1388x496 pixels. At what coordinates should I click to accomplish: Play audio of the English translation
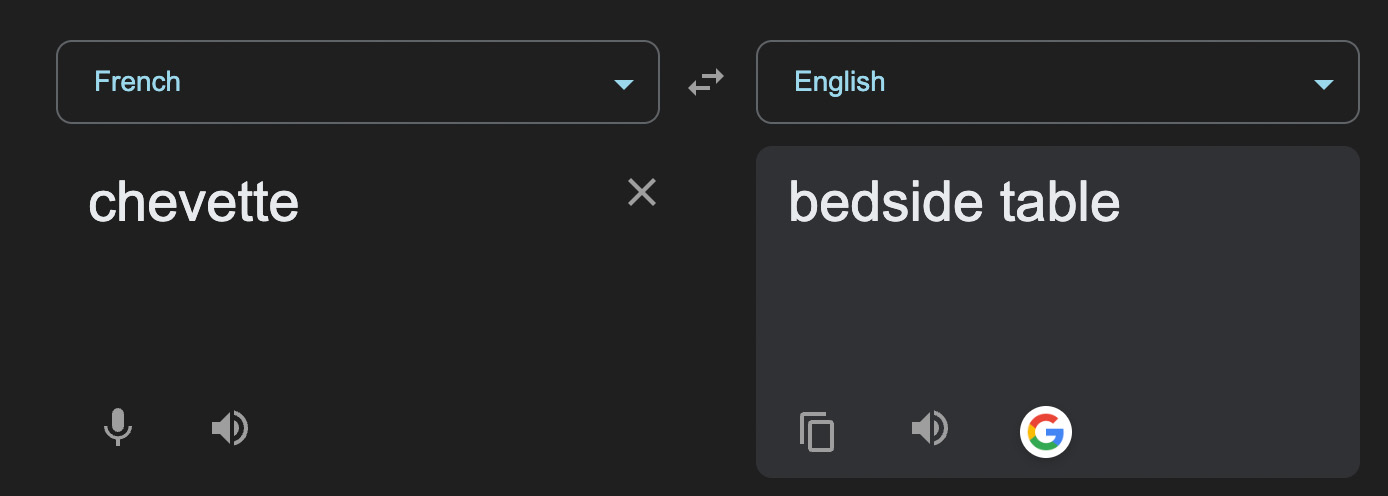click(930, 428)
